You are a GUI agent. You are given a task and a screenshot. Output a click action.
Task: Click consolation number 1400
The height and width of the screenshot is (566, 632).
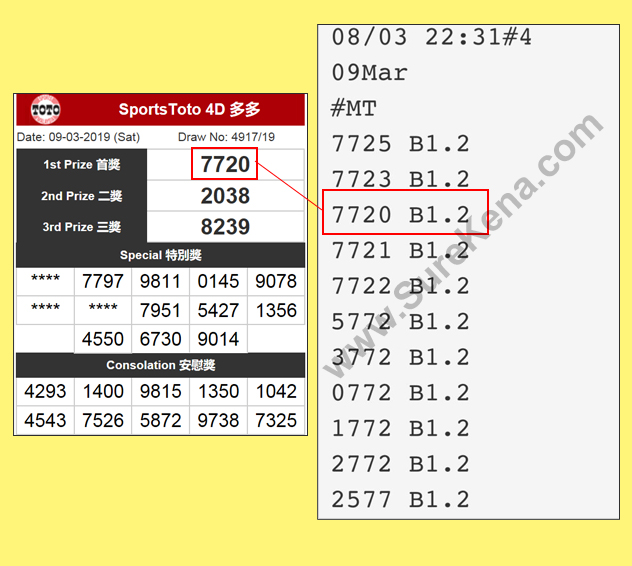pos(103,391)
